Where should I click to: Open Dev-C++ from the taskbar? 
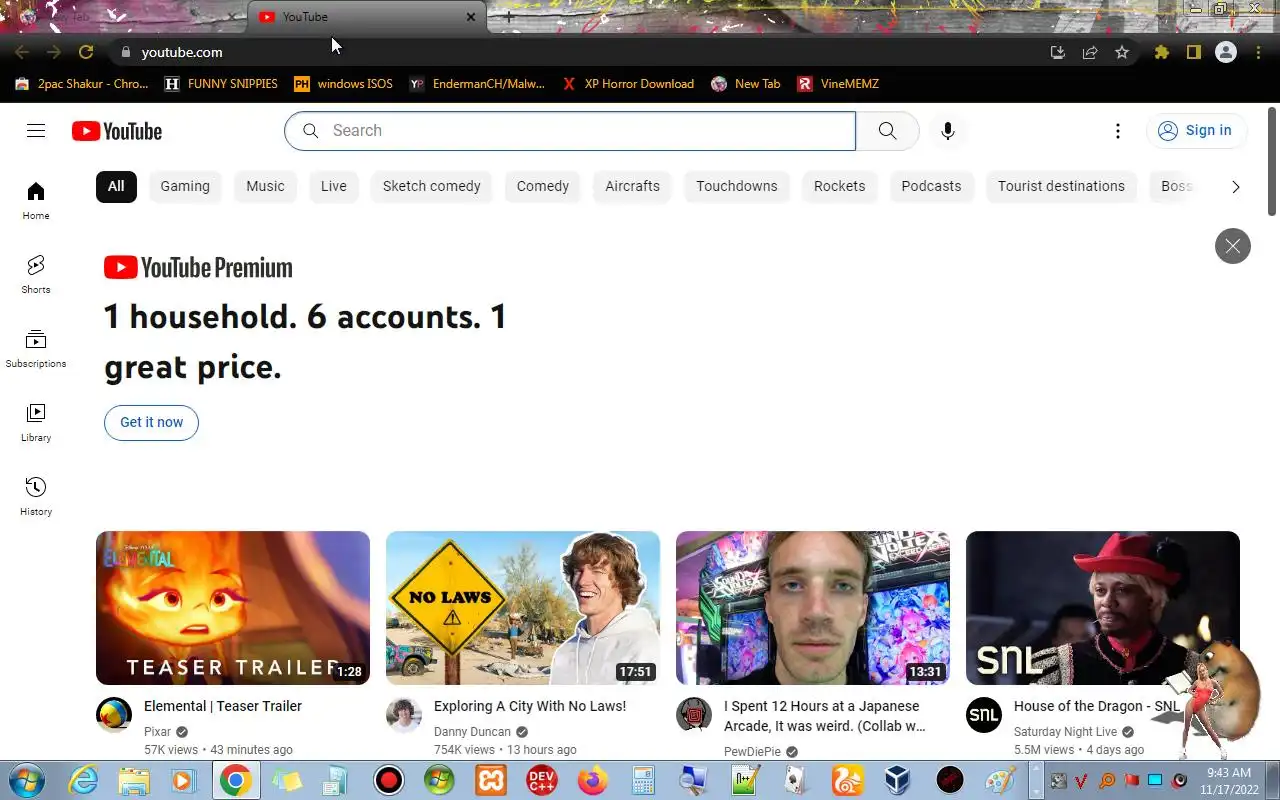pos(542,780)
